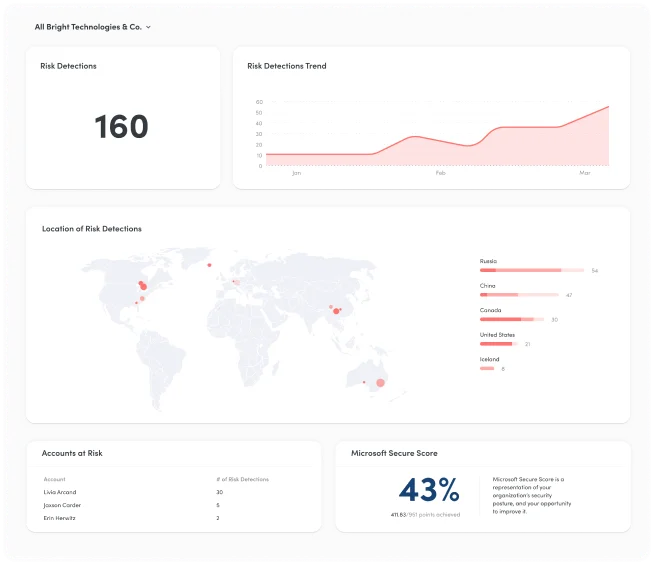Click the large risk dot in eastern Canada
The height and width of the screenshot is (565, 654).
(143, 287)
